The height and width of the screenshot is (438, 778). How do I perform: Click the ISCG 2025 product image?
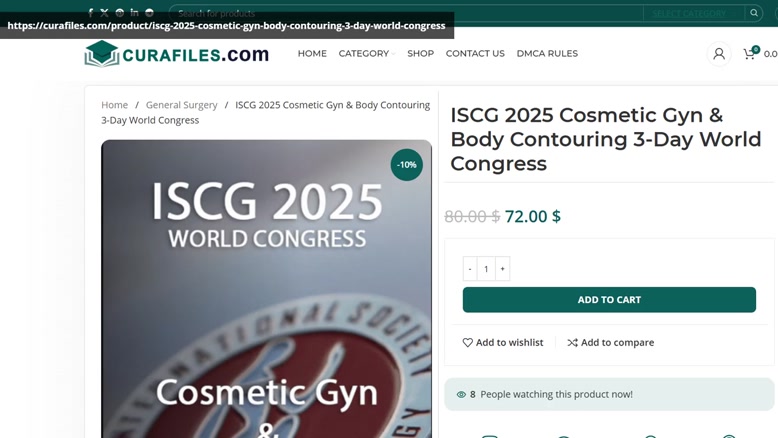point(266,289)
